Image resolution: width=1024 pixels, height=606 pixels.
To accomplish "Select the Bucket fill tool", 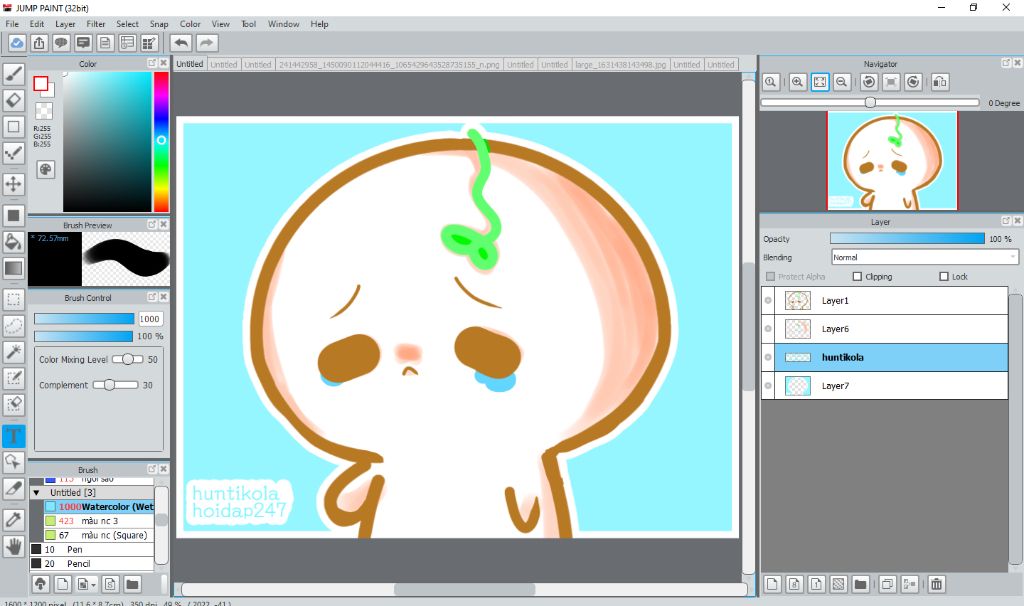I will (14, 241).
